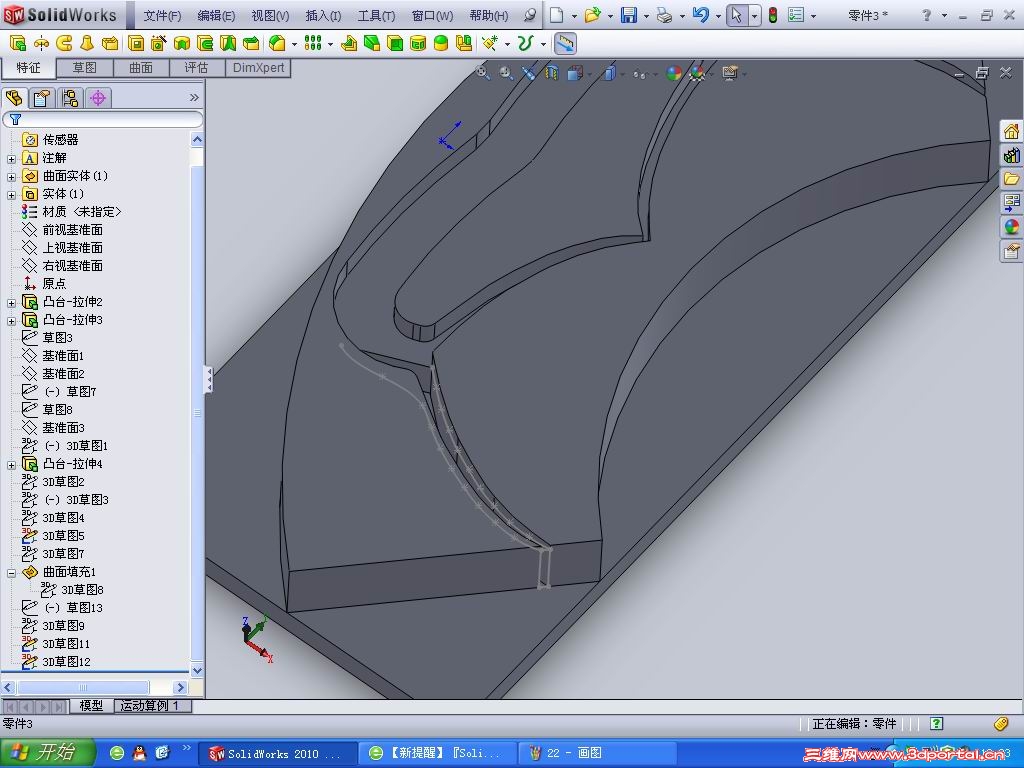Pin the menu bar with pushpin
1024x768 pixels.
tap(531, 15)
